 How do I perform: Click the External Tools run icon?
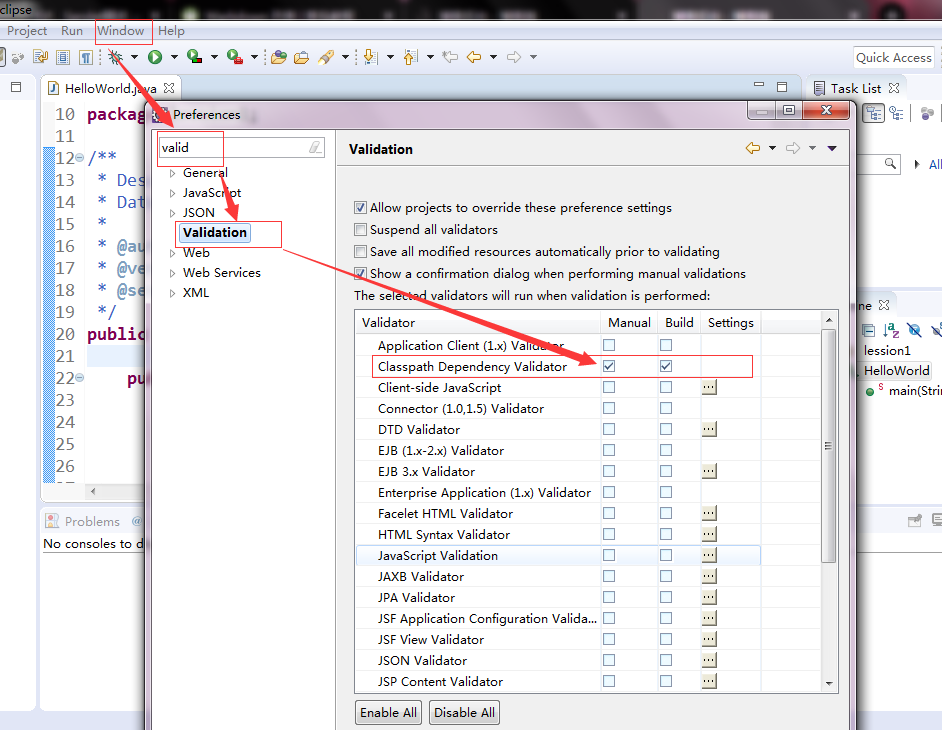[234, 56]
